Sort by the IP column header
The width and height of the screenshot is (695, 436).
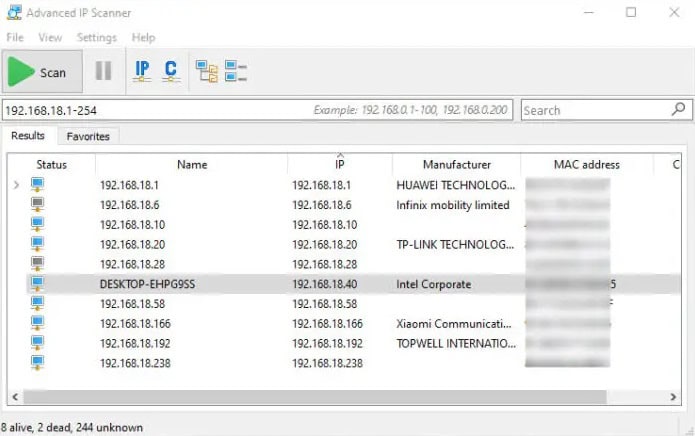coord(340,164)
